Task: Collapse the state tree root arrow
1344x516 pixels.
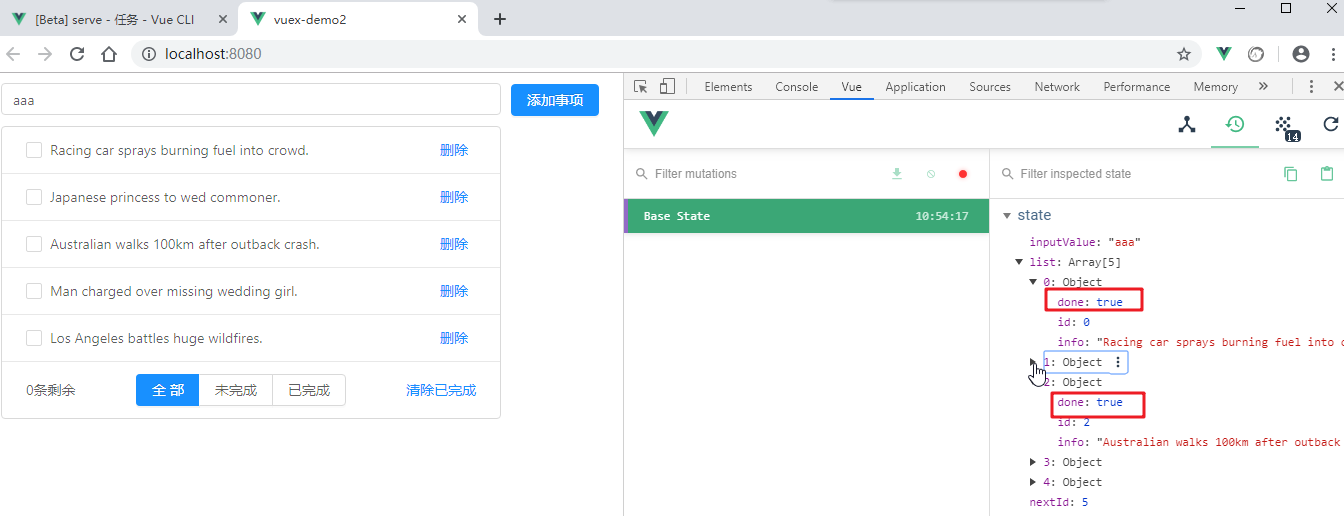Action: (x=1007, y=215)
